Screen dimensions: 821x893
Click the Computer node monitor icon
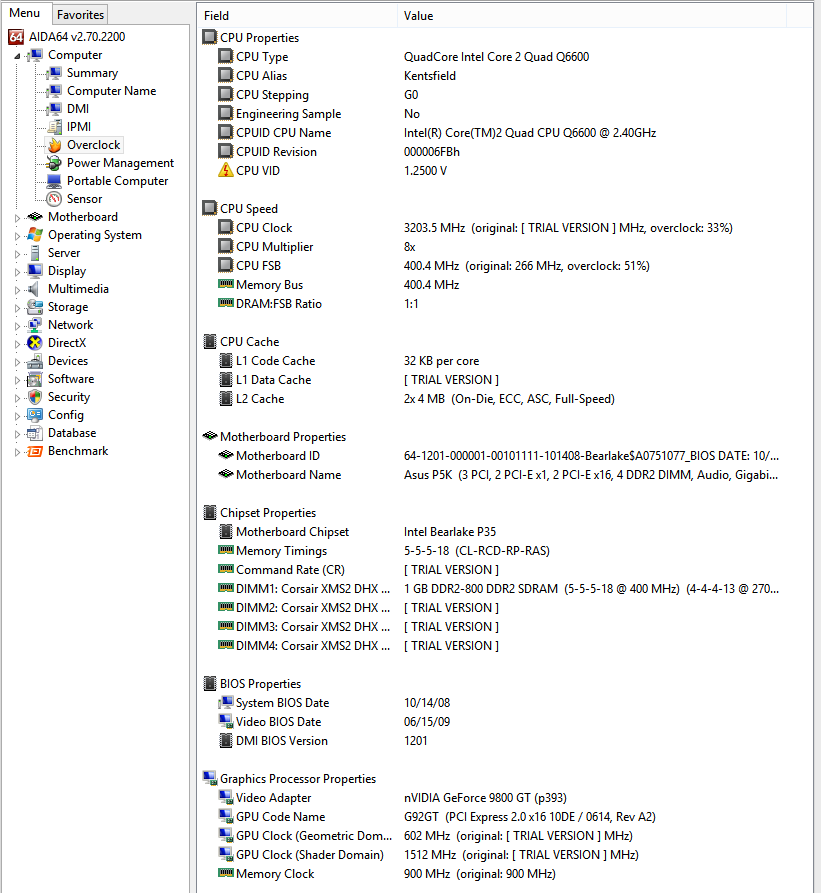point(36,55)
